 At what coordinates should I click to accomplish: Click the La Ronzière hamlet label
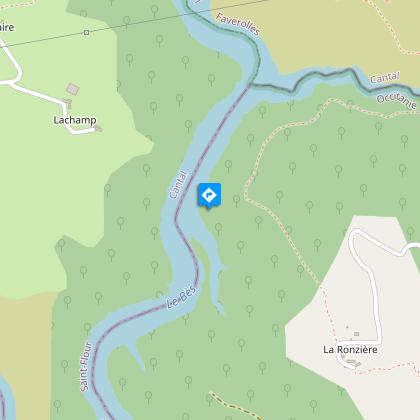pyautogui.click(x=350, y=349)
